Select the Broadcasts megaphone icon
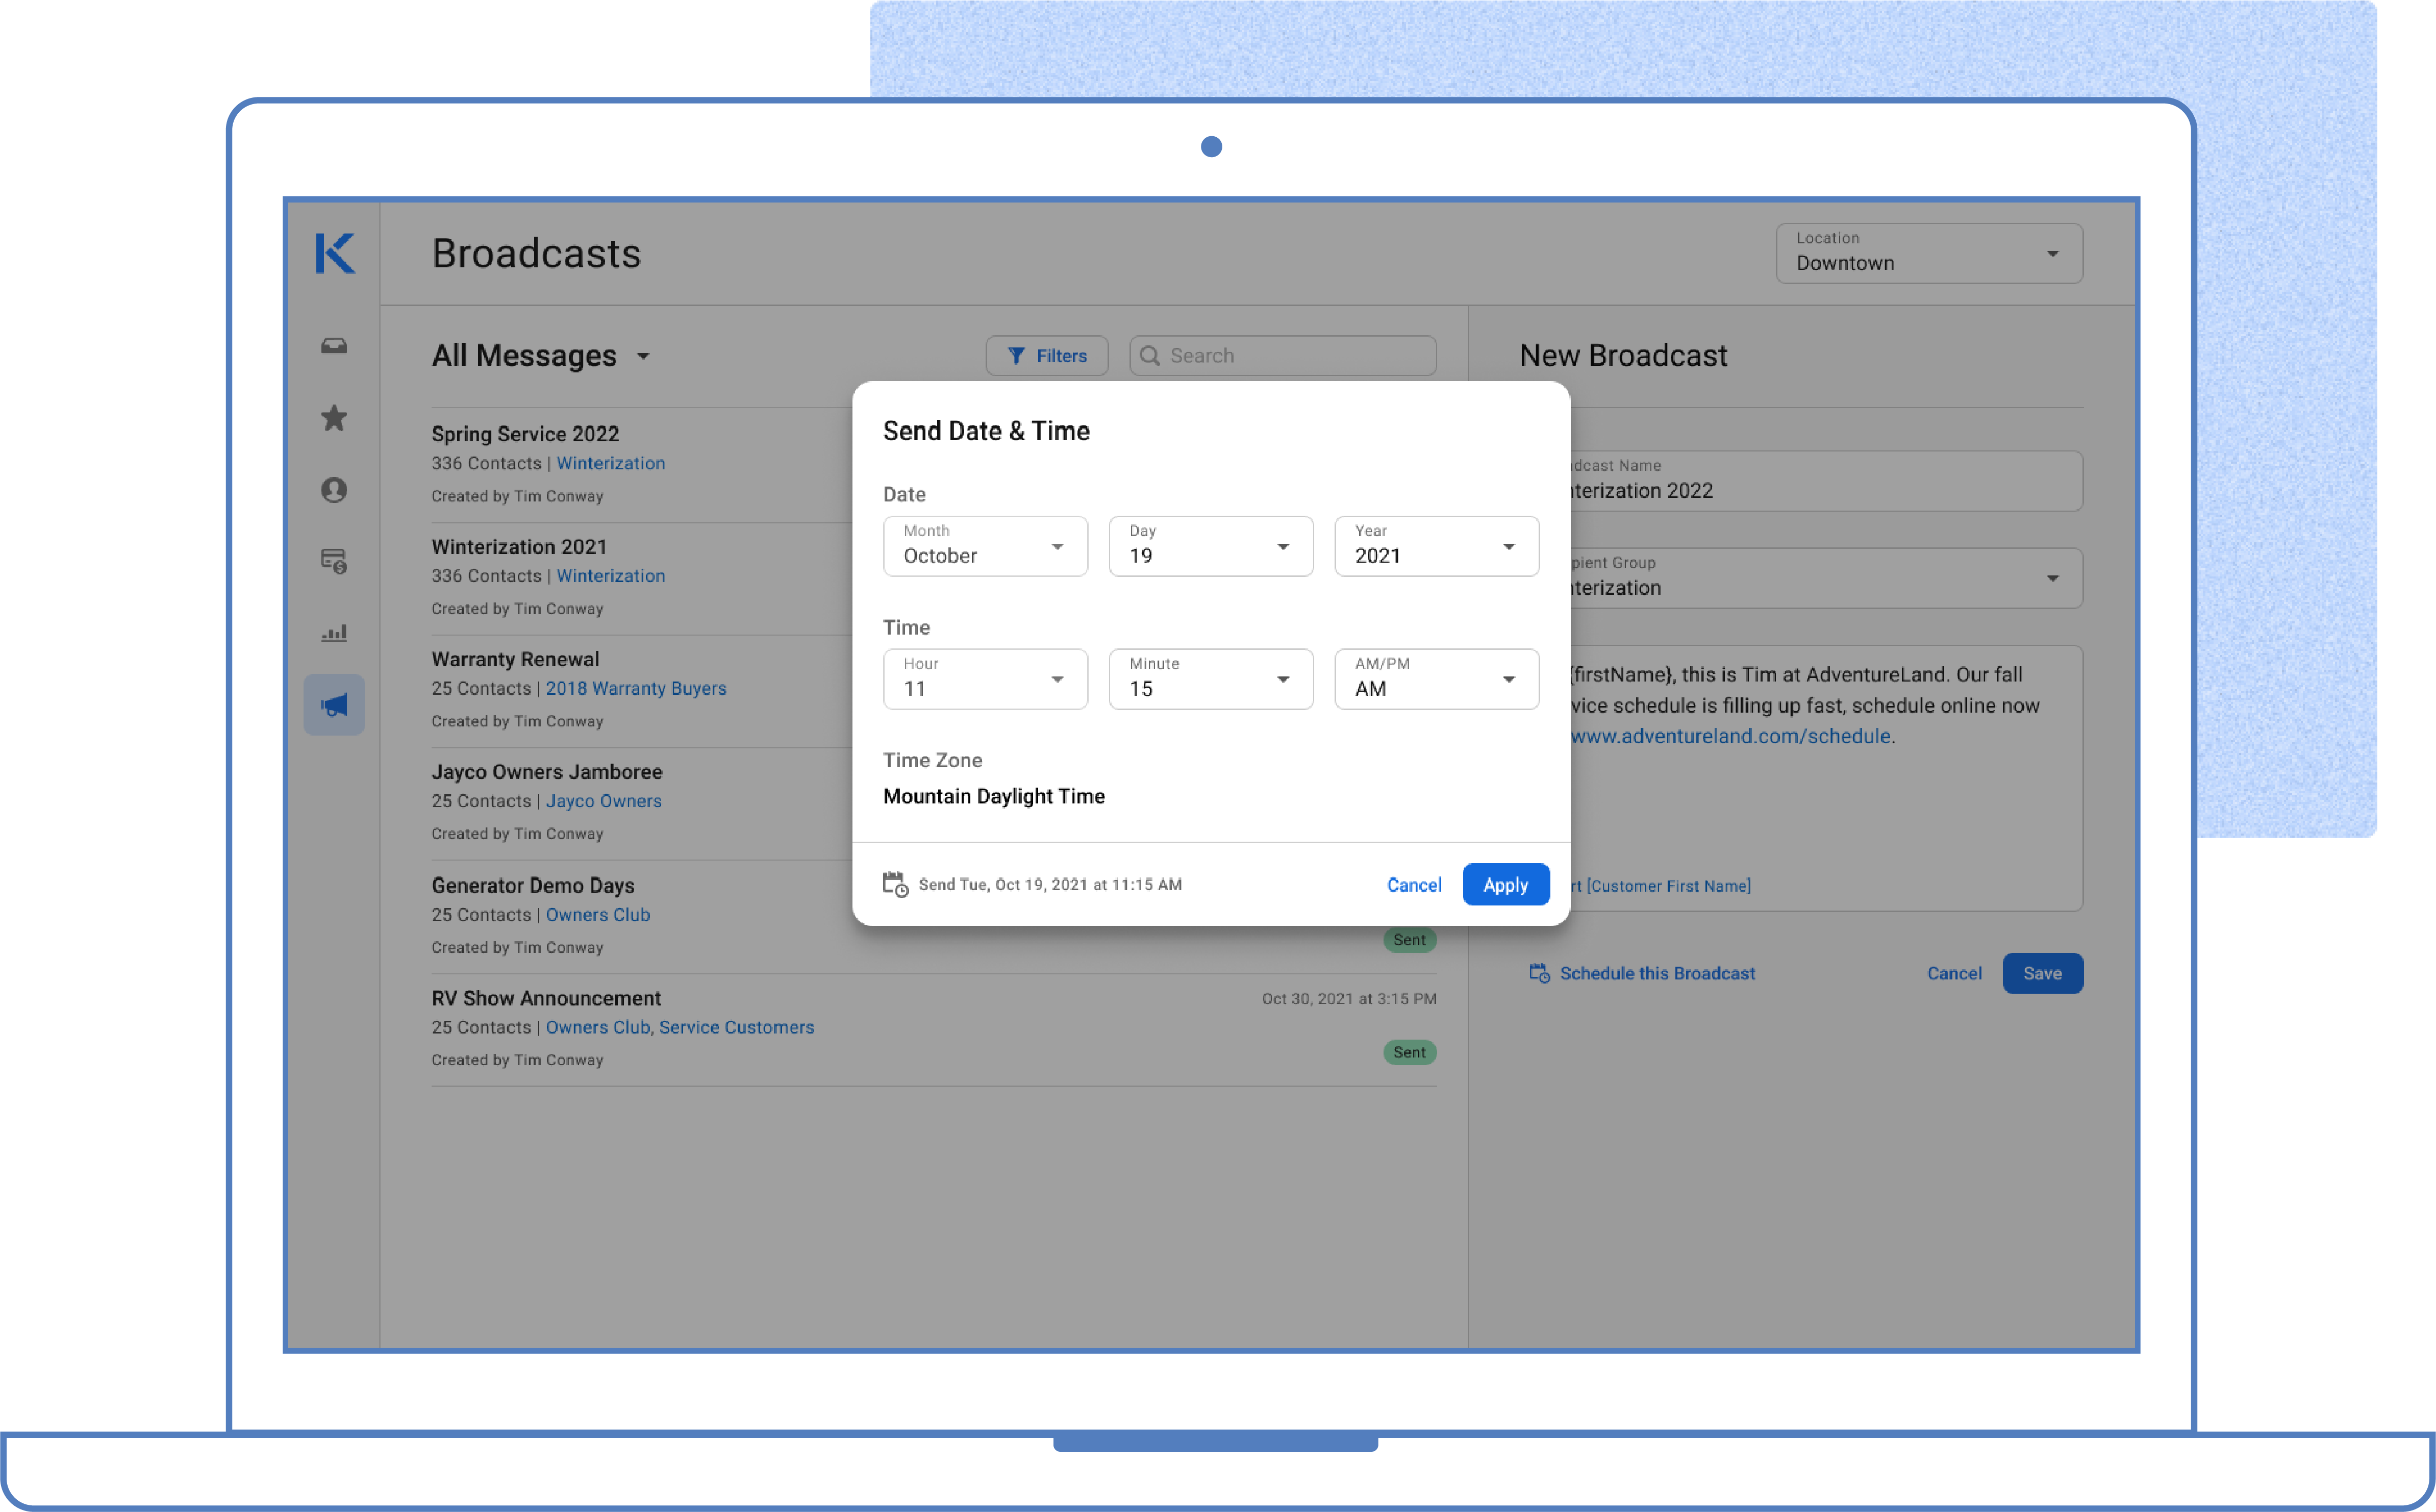Viewport: 2436px width, 1512px height. coord(334,704)
